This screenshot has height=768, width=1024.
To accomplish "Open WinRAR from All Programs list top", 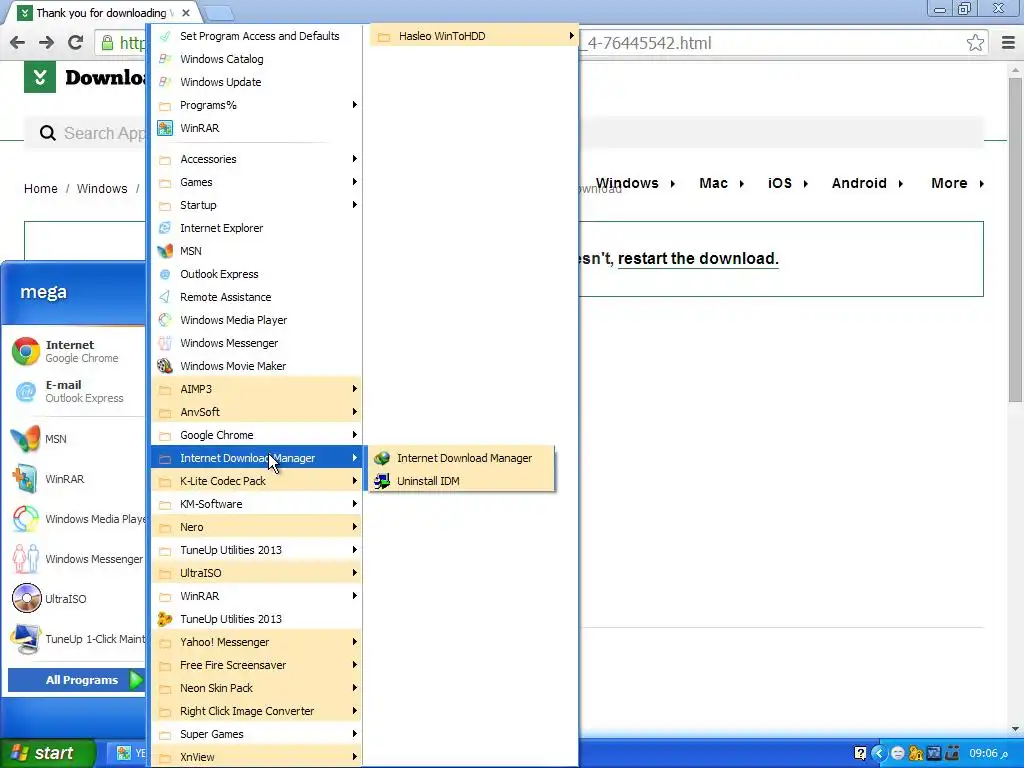I will pyautogui.click(x=257, y=128).
